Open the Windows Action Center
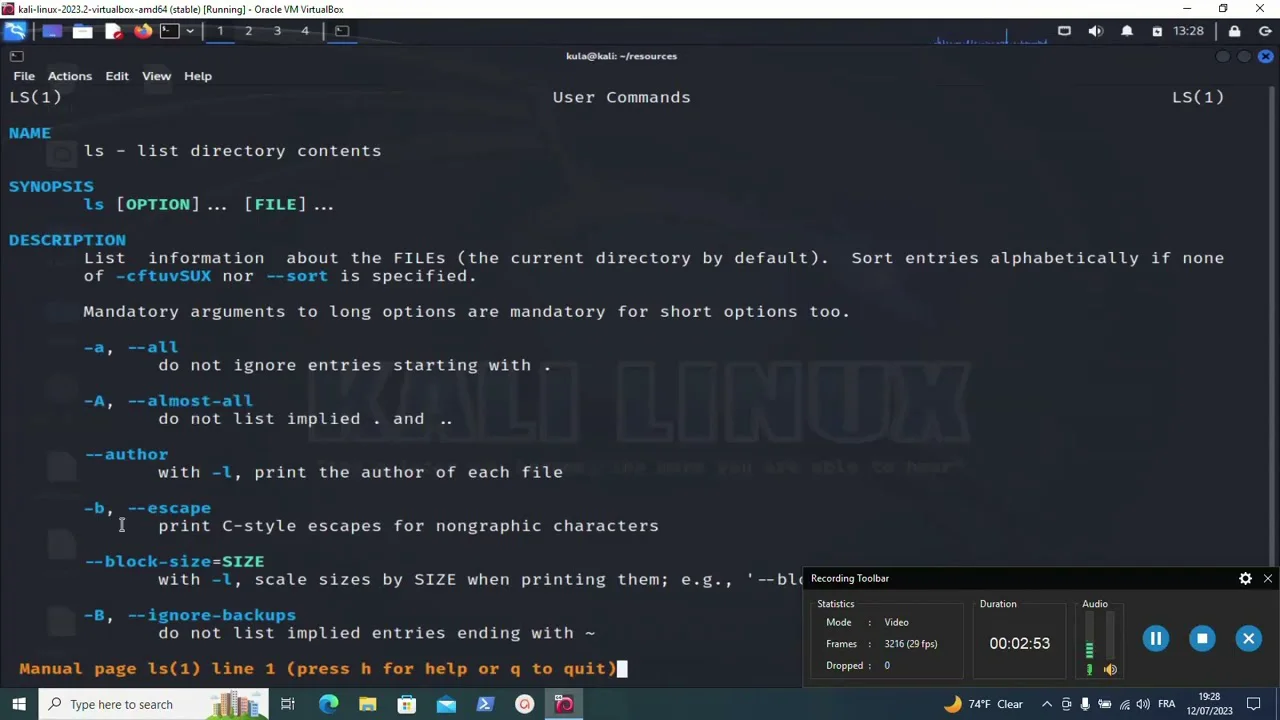 [1253, 704]
